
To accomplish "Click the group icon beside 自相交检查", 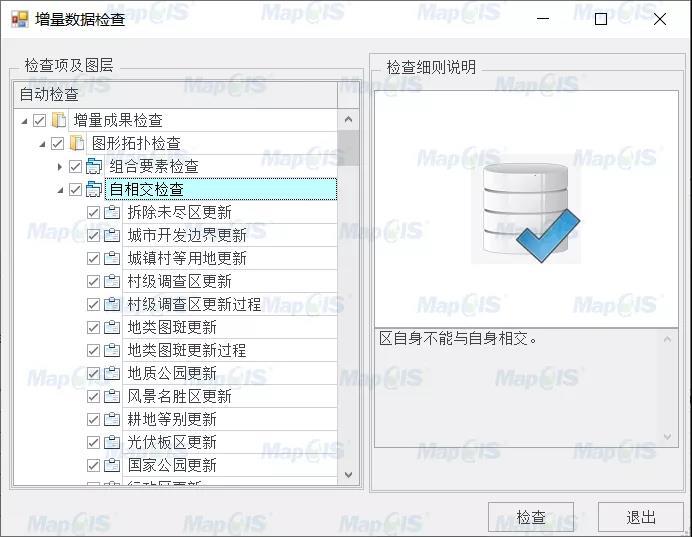I will [x=95, y=189].
